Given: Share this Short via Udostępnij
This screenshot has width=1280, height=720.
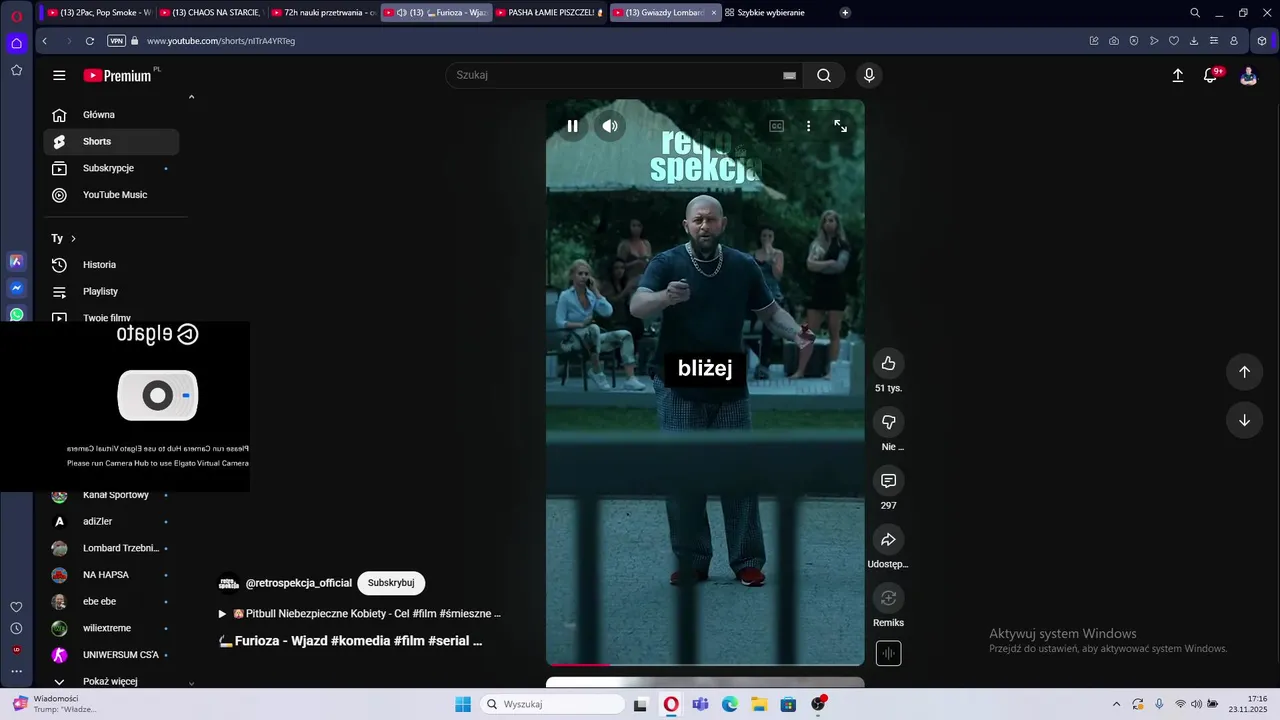Looking at the screenshot, I should pyautogui.click(x=888, y=540).
